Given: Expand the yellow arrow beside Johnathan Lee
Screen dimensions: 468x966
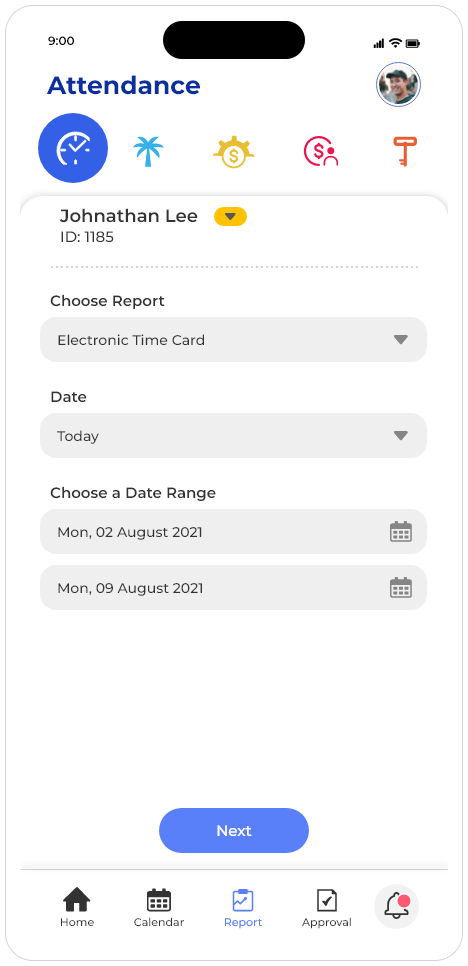Looking at the screenshot, I should pos(230,216).
